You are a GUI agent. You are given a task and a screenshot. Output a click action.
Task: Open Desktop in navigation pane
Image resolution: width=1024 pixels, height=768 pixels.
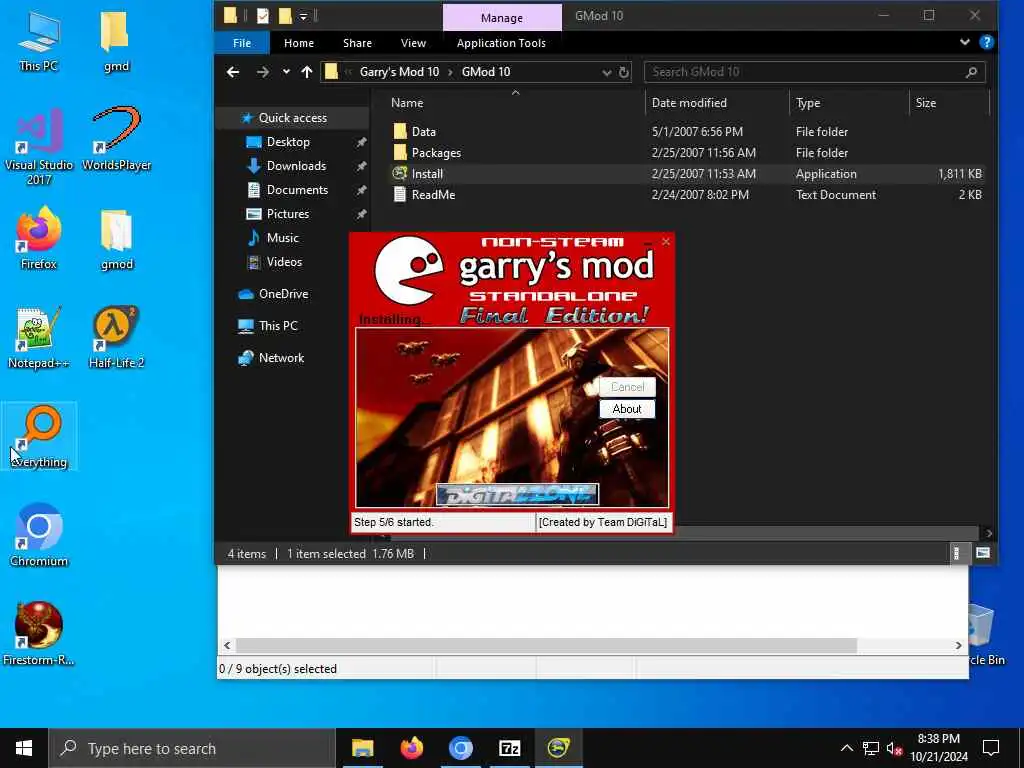287,142
